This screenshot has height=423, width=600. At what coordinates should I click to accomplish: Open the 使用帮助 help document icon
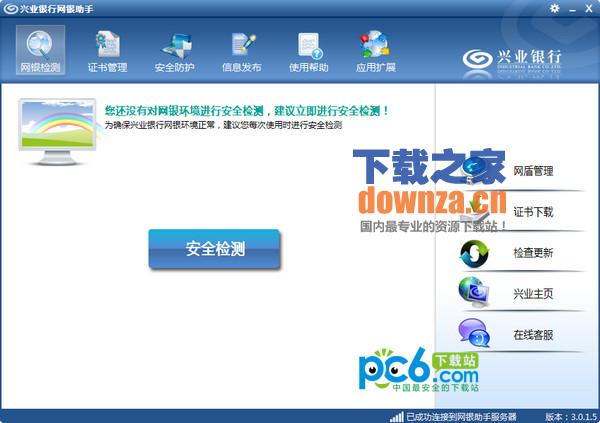click(x=310, y=45)
